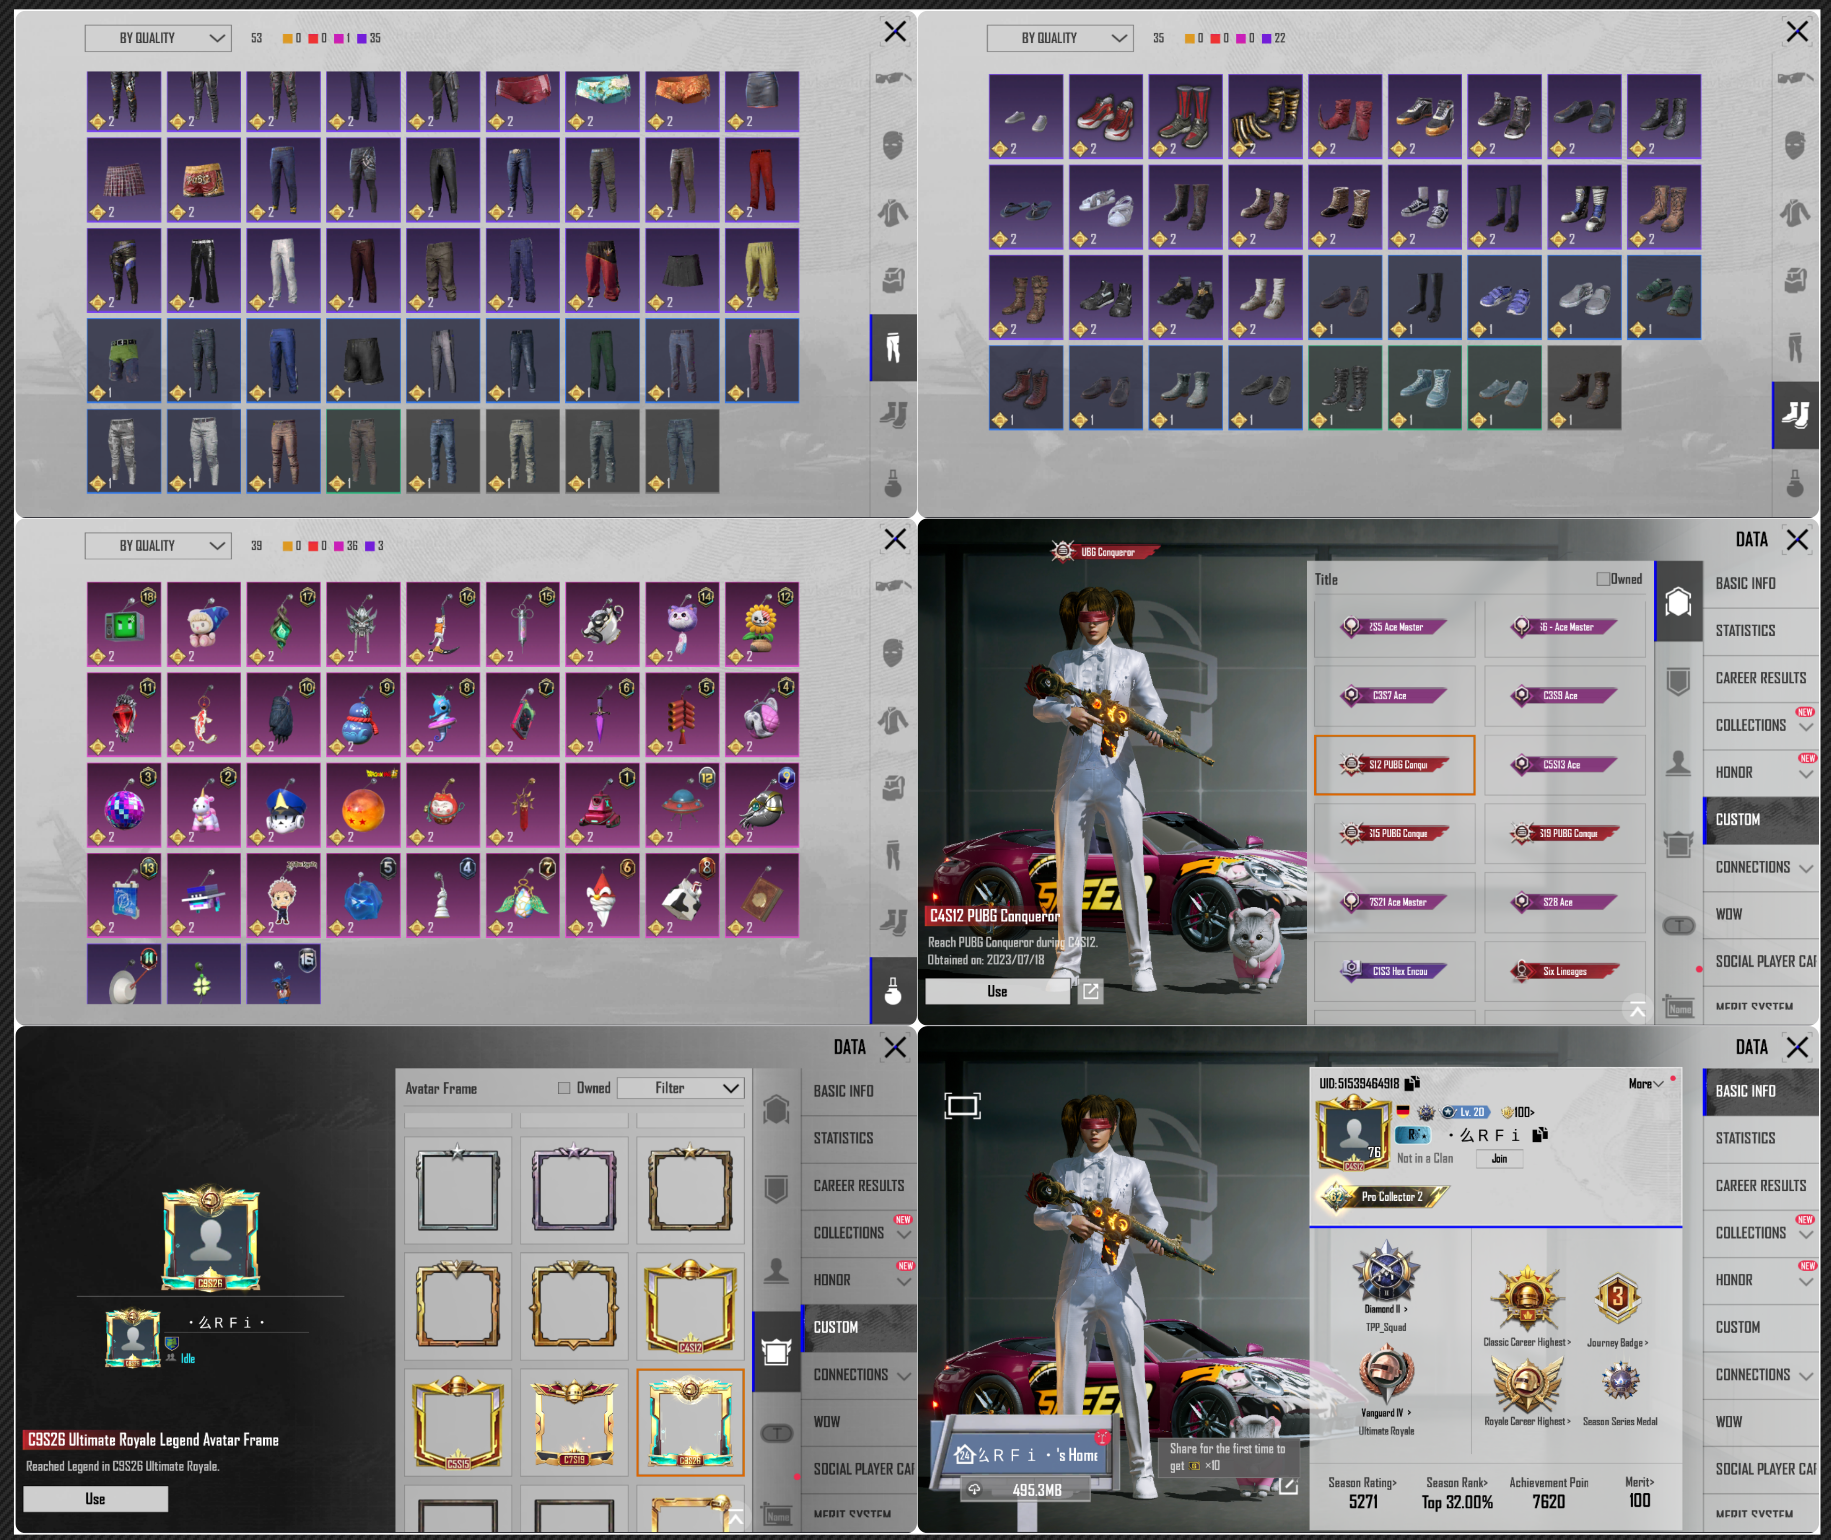Pick the jacket category icon in shoes inventory

pos(1795,213)
